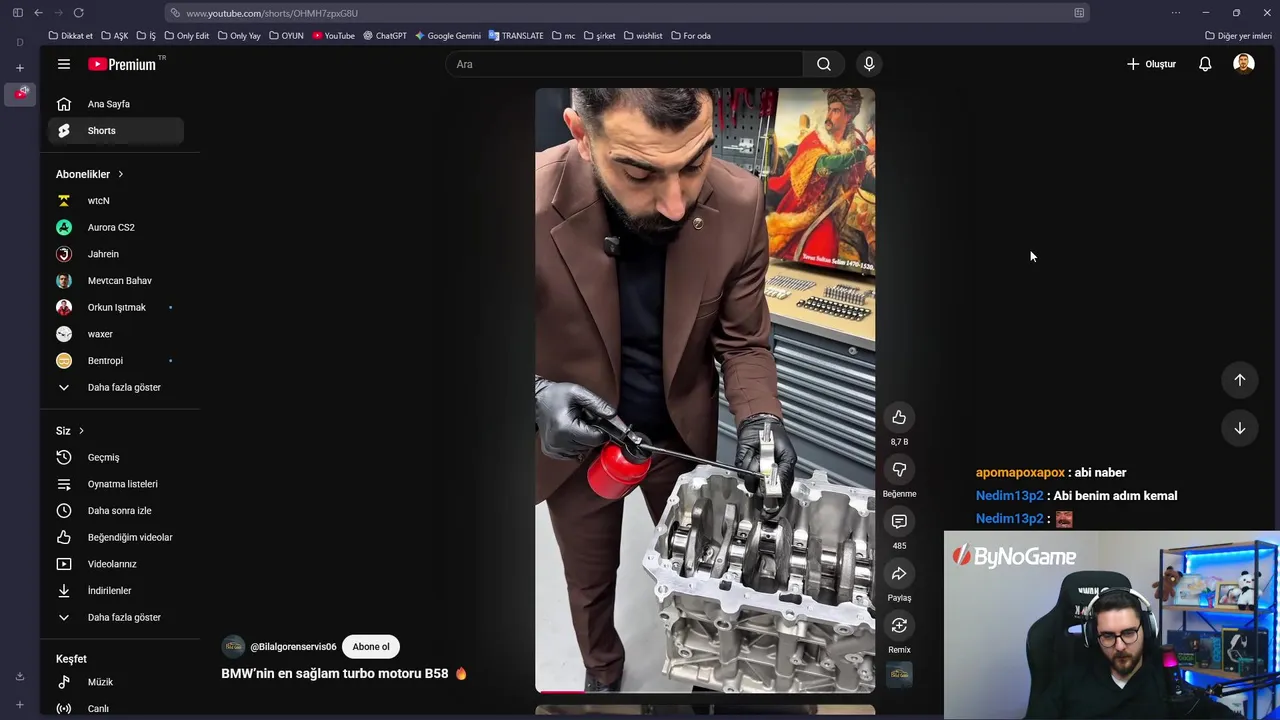Open the YouTube bookmark

pyautogui.click(x=333, y=36)
